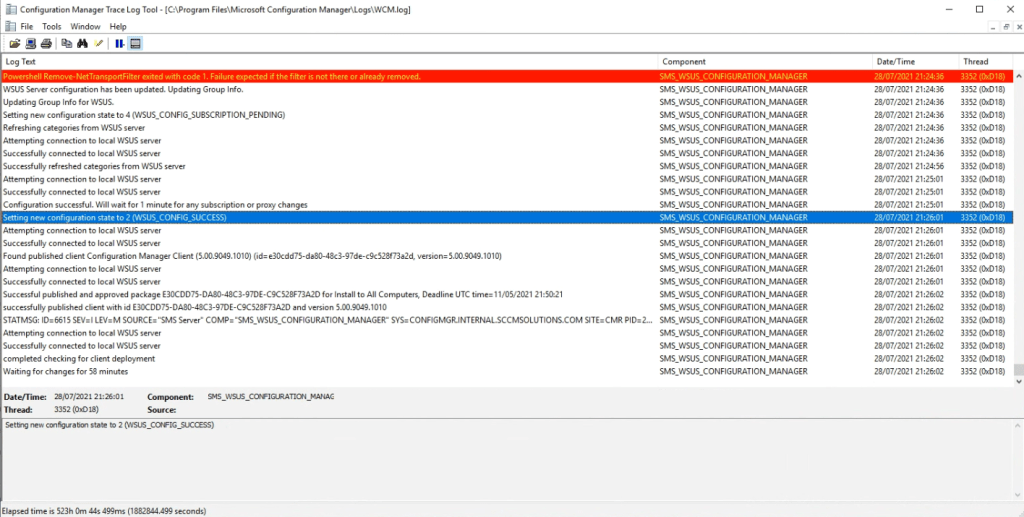Viewport: 1024px width, 517px height.
Task: Toggle the Show/Hide Details pane icon
Action: click(x=135, y=43)
